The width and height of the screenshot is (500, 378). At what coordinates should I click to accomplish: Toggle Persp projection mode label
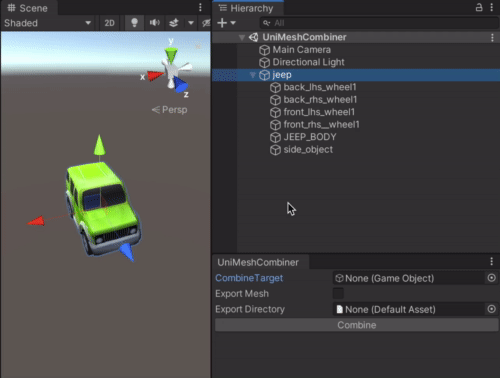click(x=169, y=110)
